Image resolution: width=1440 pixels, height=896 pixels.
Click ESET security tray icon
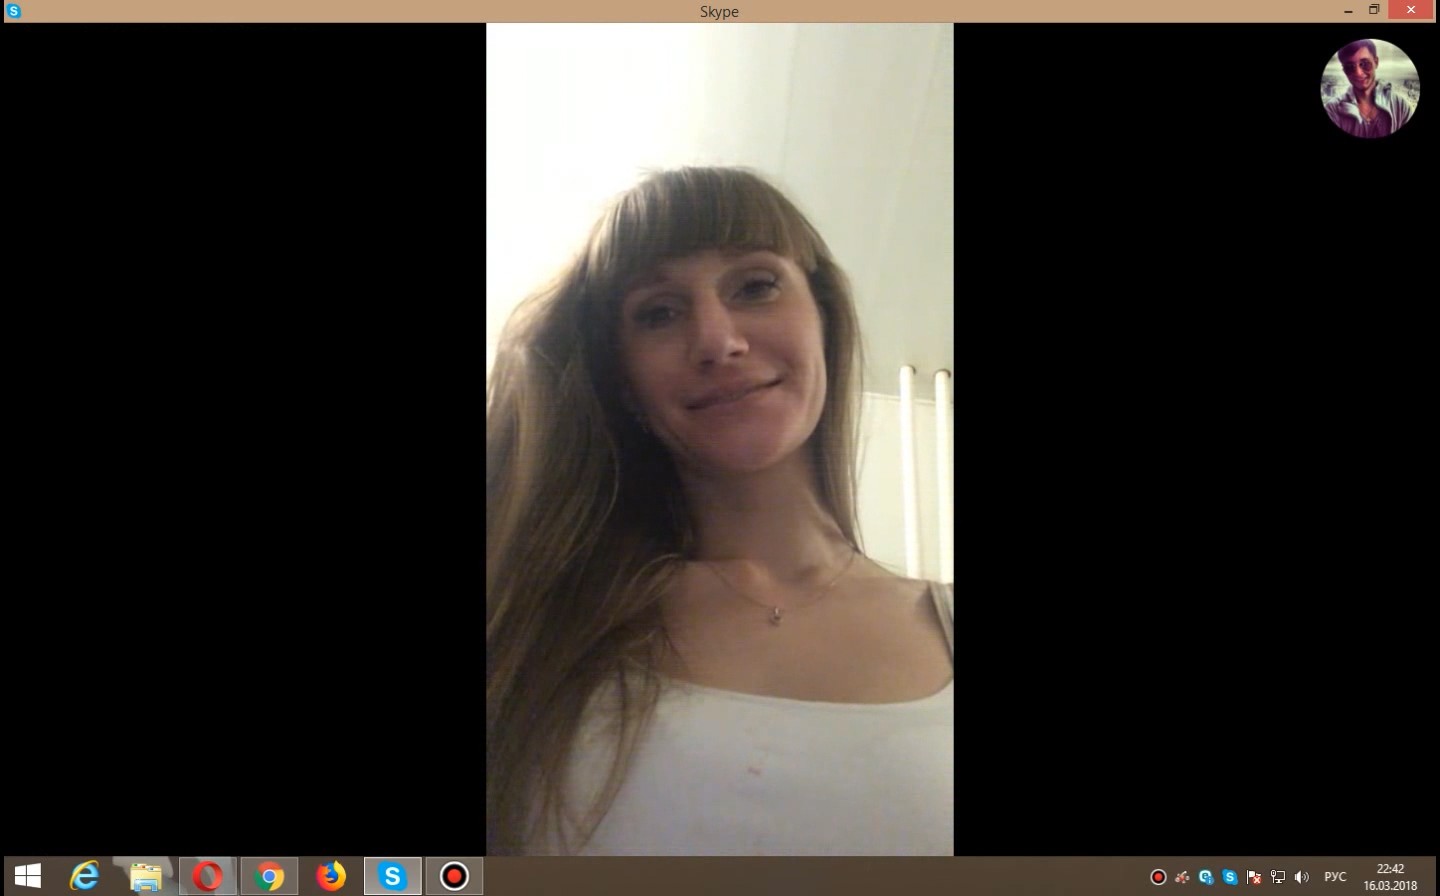point(1206,877)
